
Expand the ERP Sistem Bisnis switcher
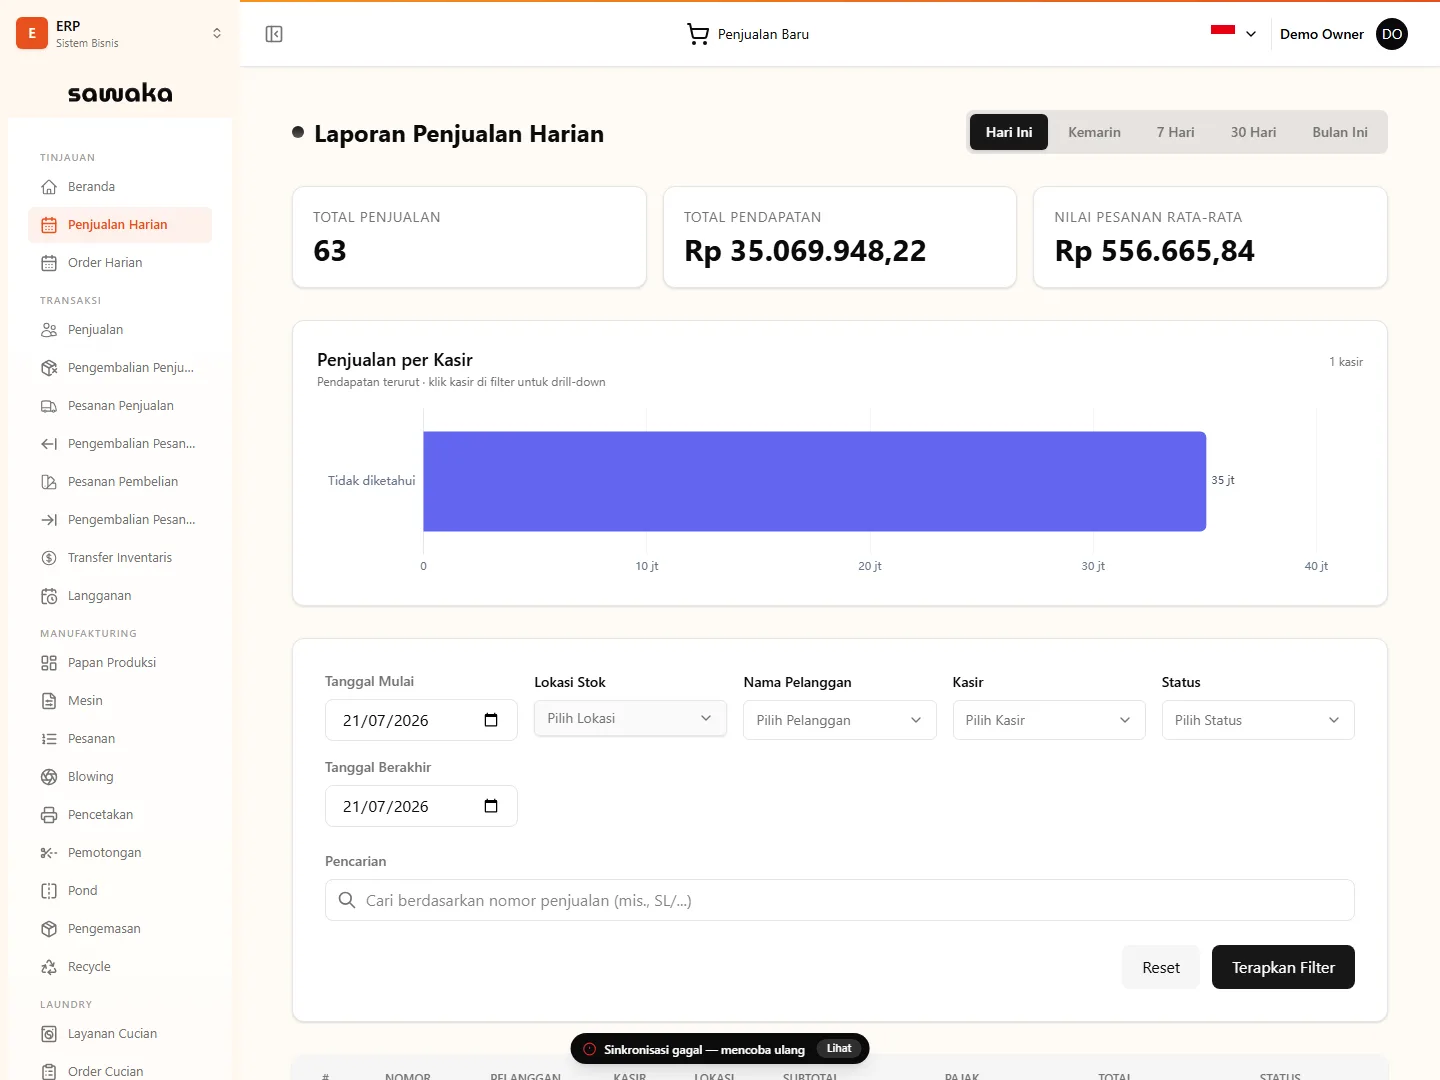120,33
